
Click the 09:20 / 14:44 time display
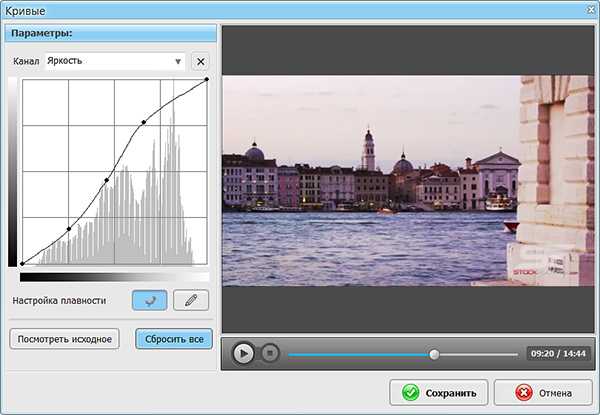(558, 353)
